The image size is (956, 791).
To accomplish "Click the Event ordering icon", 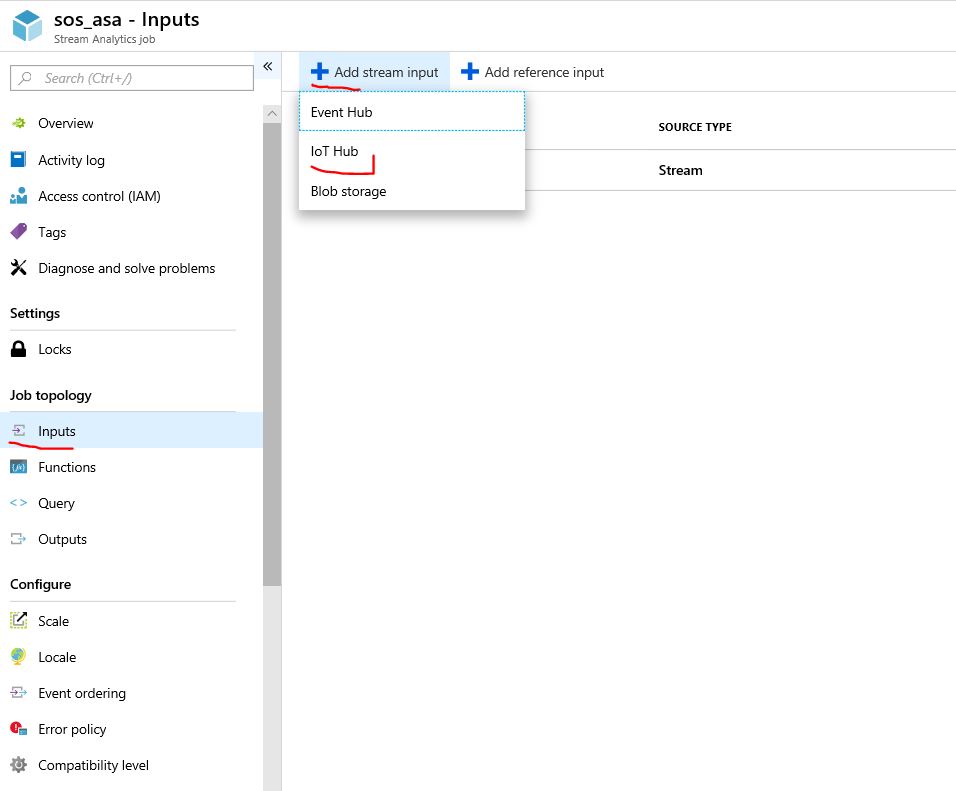I will pyautogui.click(x=19, y=693).
